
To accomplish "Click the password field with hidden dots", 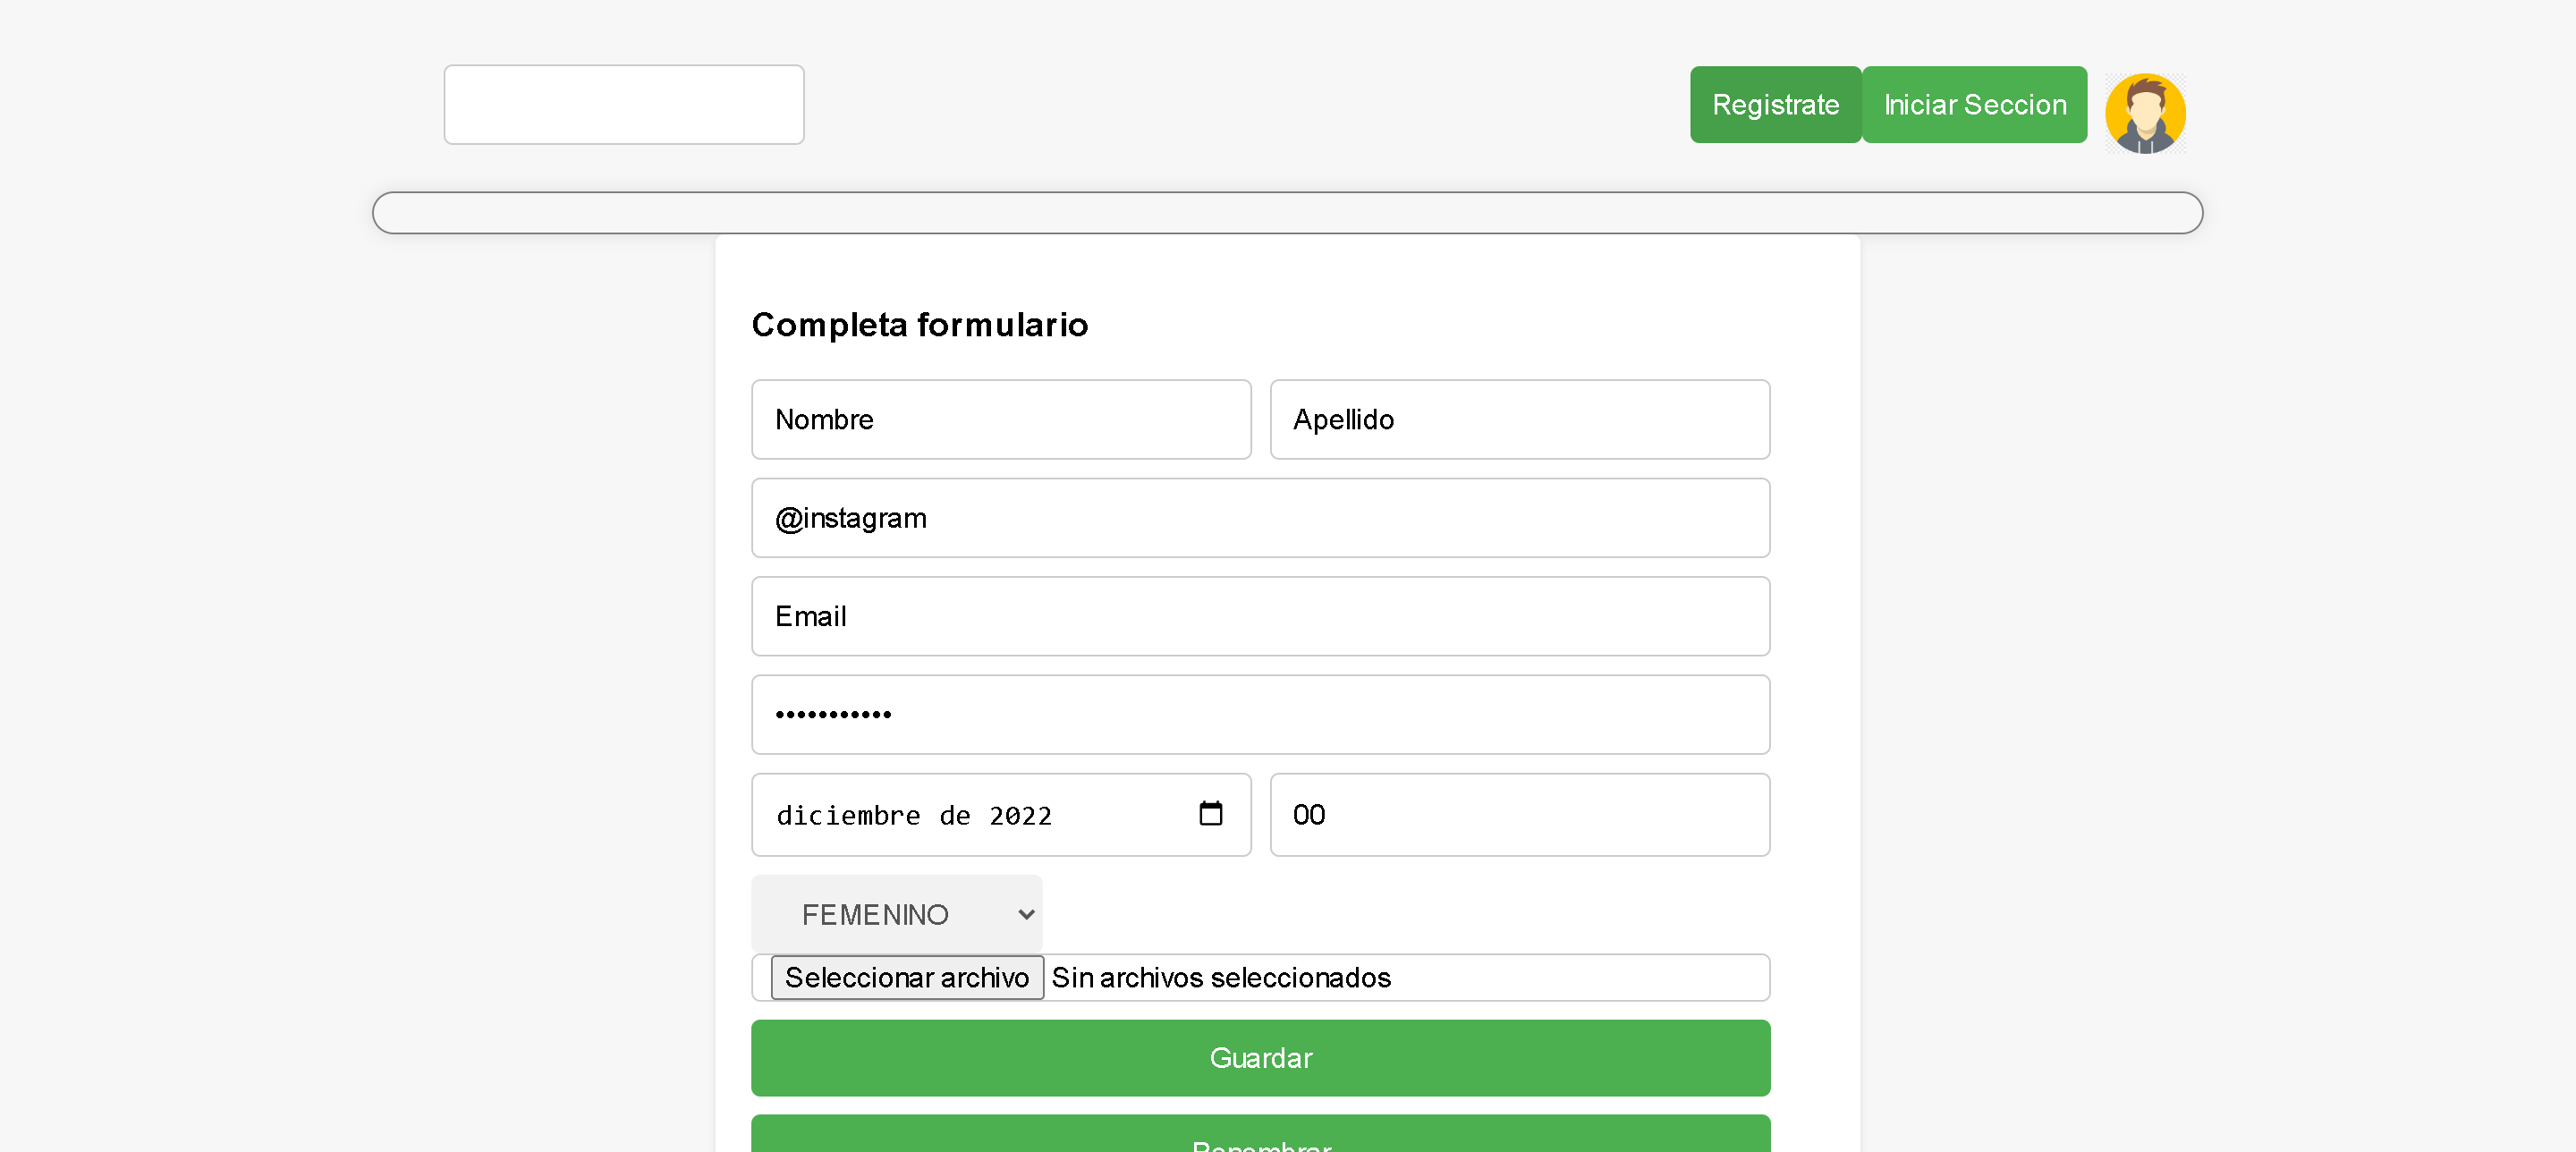I will pyautogui.click(x=1259, y=714).
